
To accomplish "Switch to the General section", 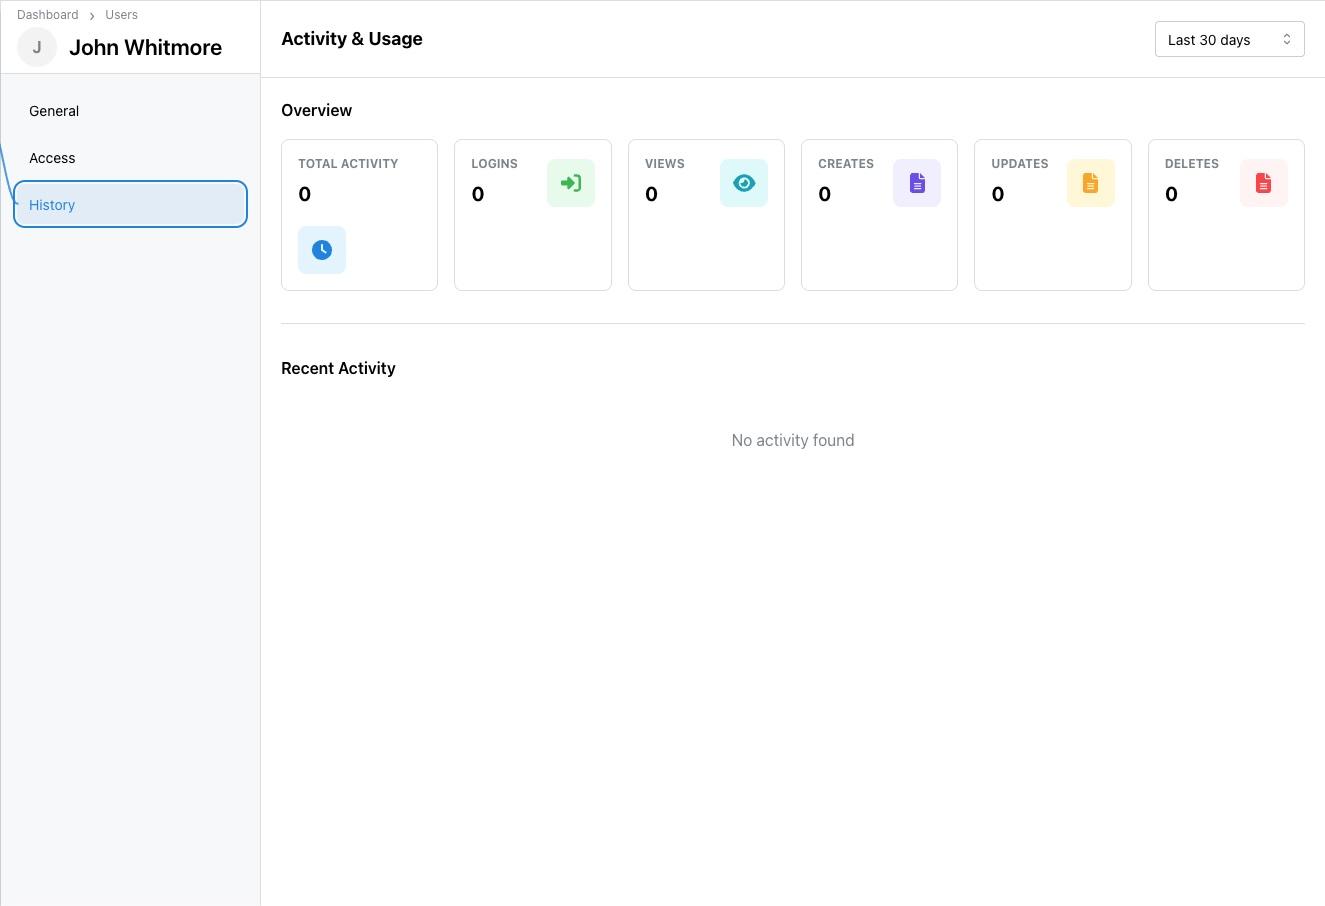I will [54, 111].
